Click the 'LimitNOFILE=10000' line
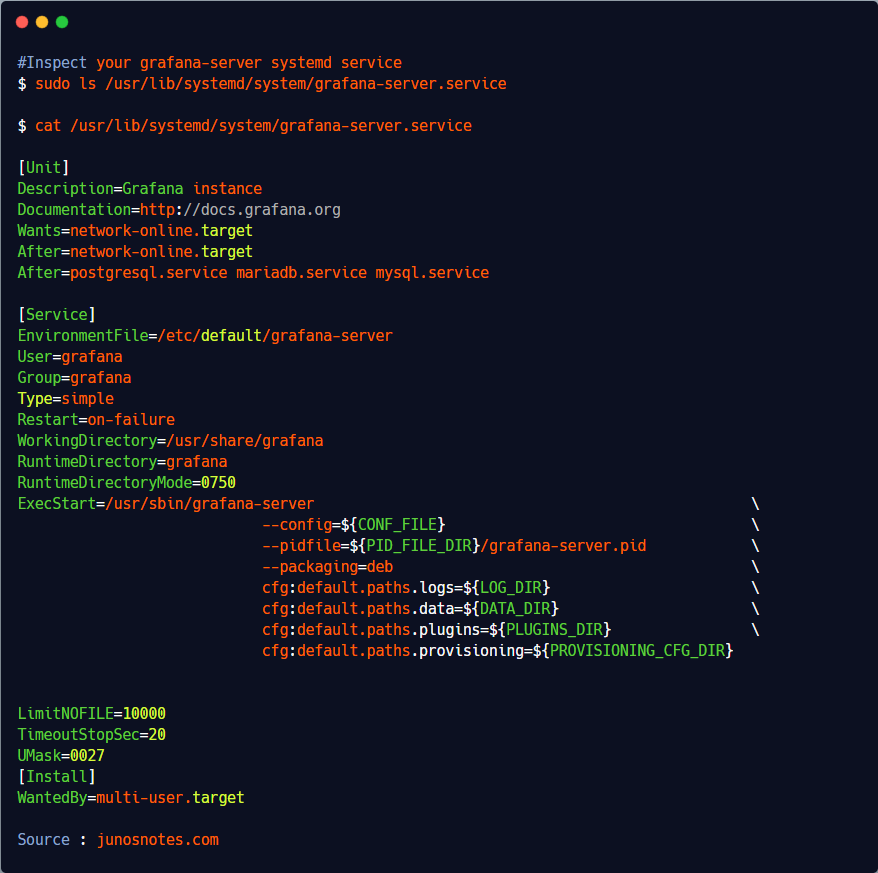The width and height of the screenshot is (878, 873). pyautogui.click(x=92, y=714)
